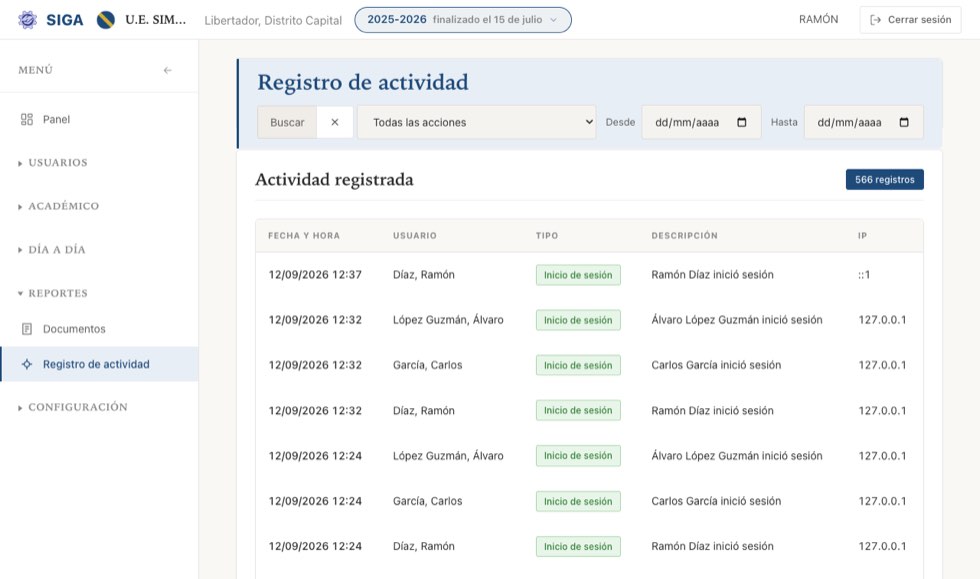Viewport: 980px width, 579px height.
Task: Click the Actividad registrada heading
Action: pyautogui.click(x=334, y=179)
